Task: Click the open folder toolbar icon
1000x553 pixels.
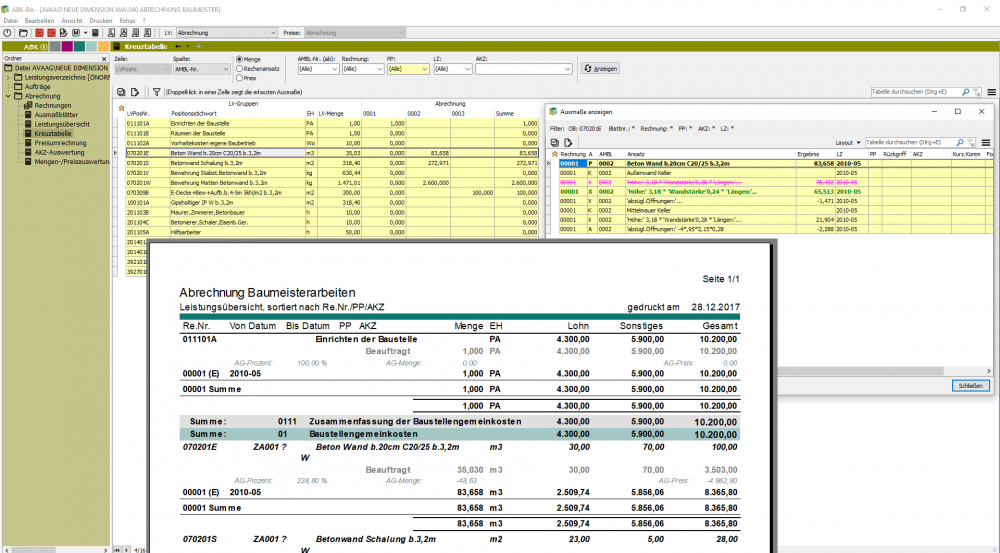Action: 23,33
